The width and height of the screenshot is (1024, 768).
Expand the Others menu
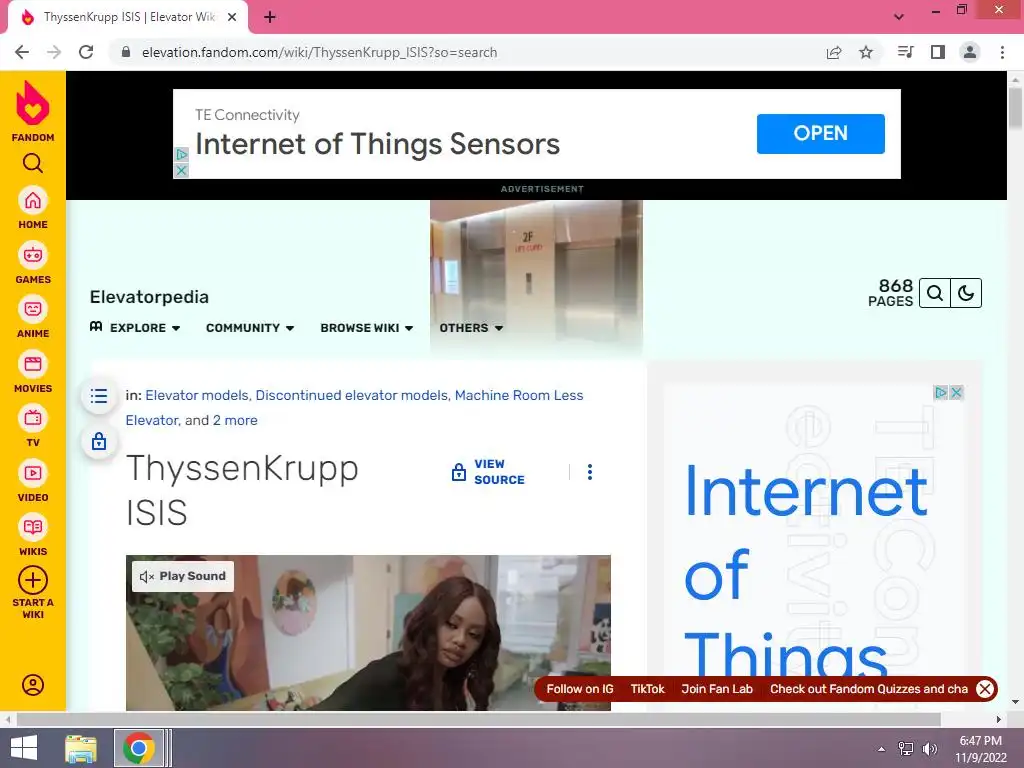[471, 328]
